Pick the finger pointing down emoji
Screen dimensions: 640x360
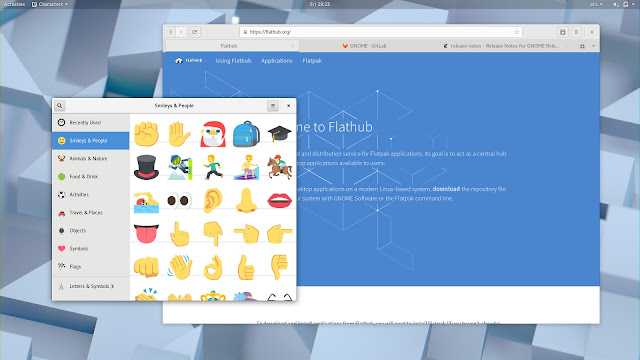(213, 234)
